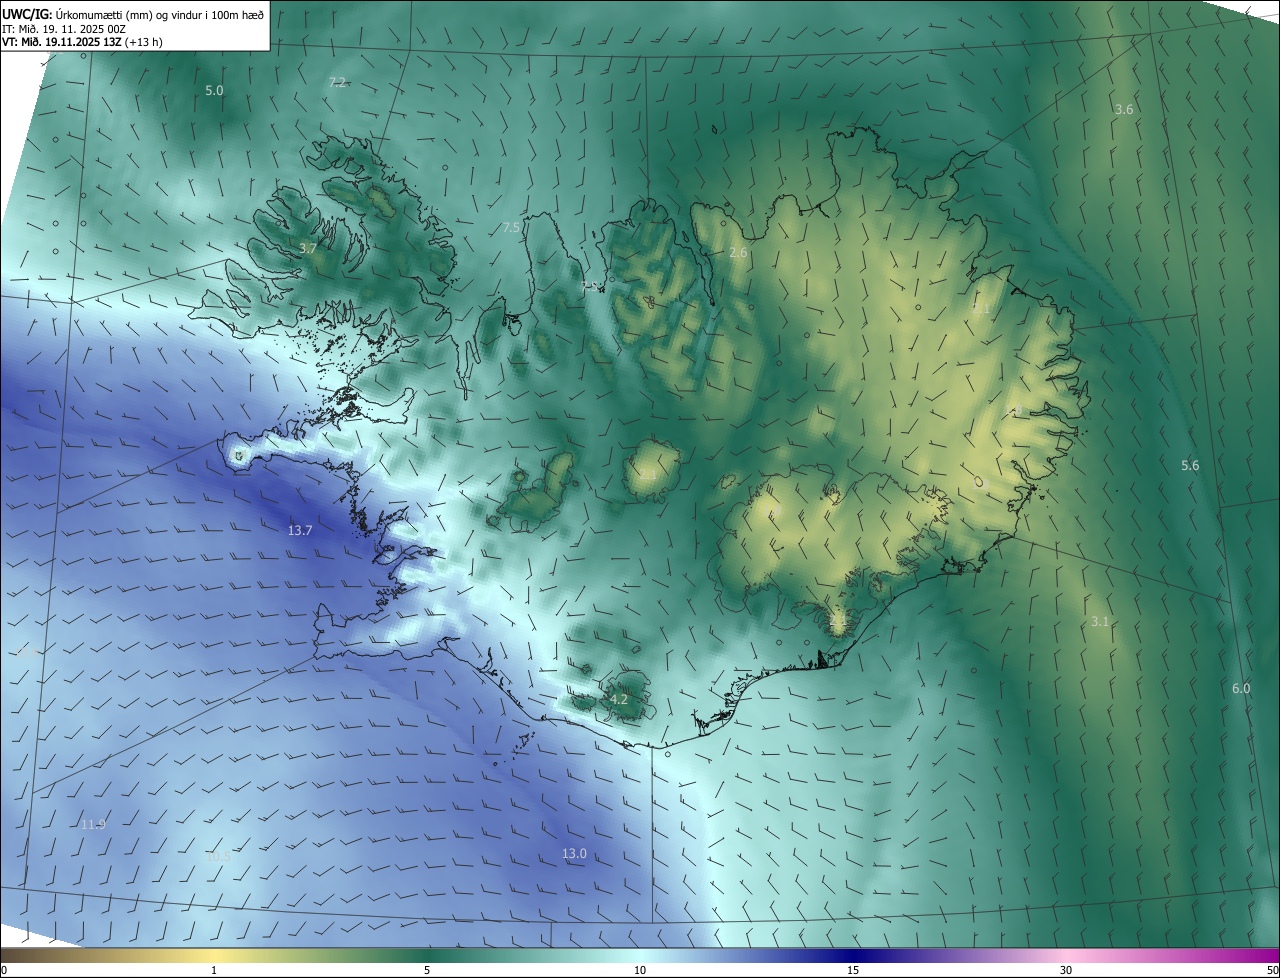Click the 'VT: Mið. 19.11.2025 13Z (+13 h)' line

tap(82, 42)
